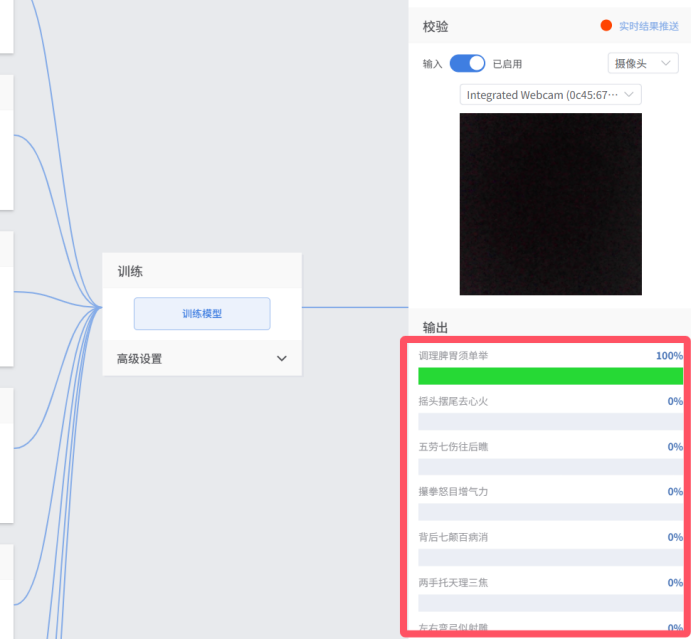Click the 训练模型 button
The width and height of the screenshot is (692, 640).
click(201, 313)
